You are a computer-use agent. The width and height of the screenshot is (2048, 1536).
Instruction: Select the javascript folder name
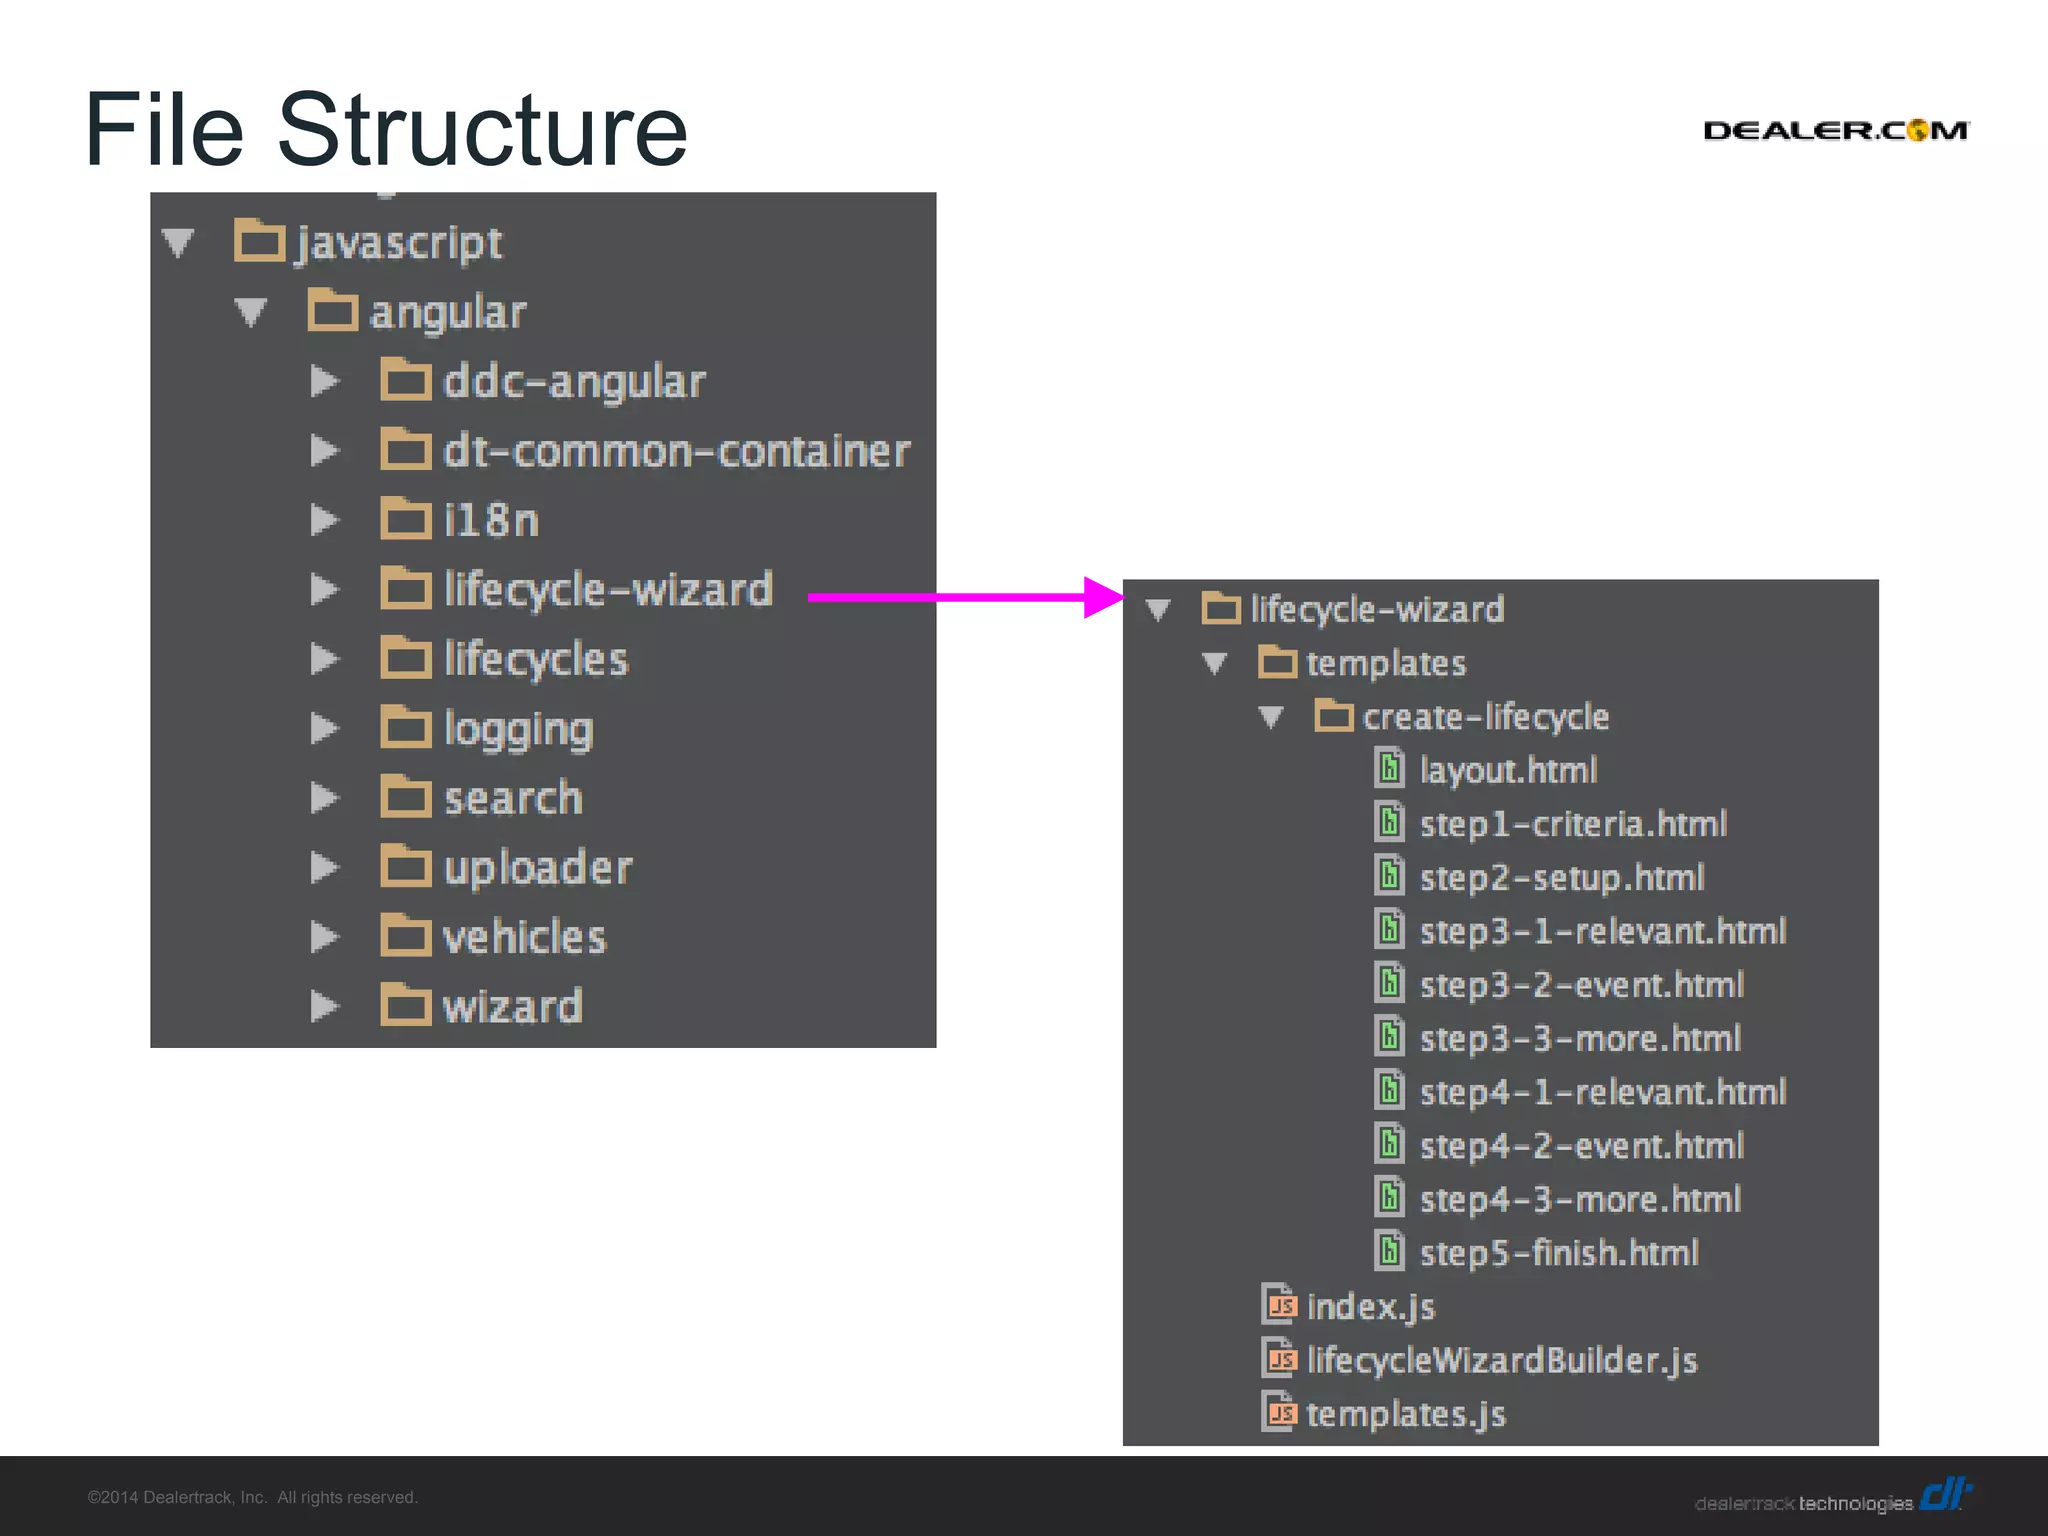[399, 244]
